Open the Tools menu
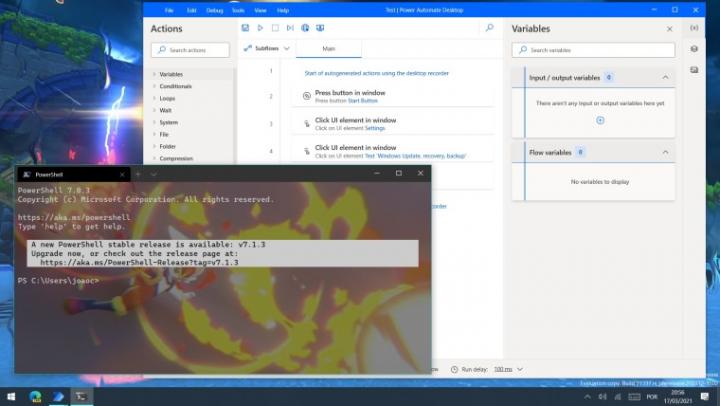720x406 pixels. click(x=238, y=10)
